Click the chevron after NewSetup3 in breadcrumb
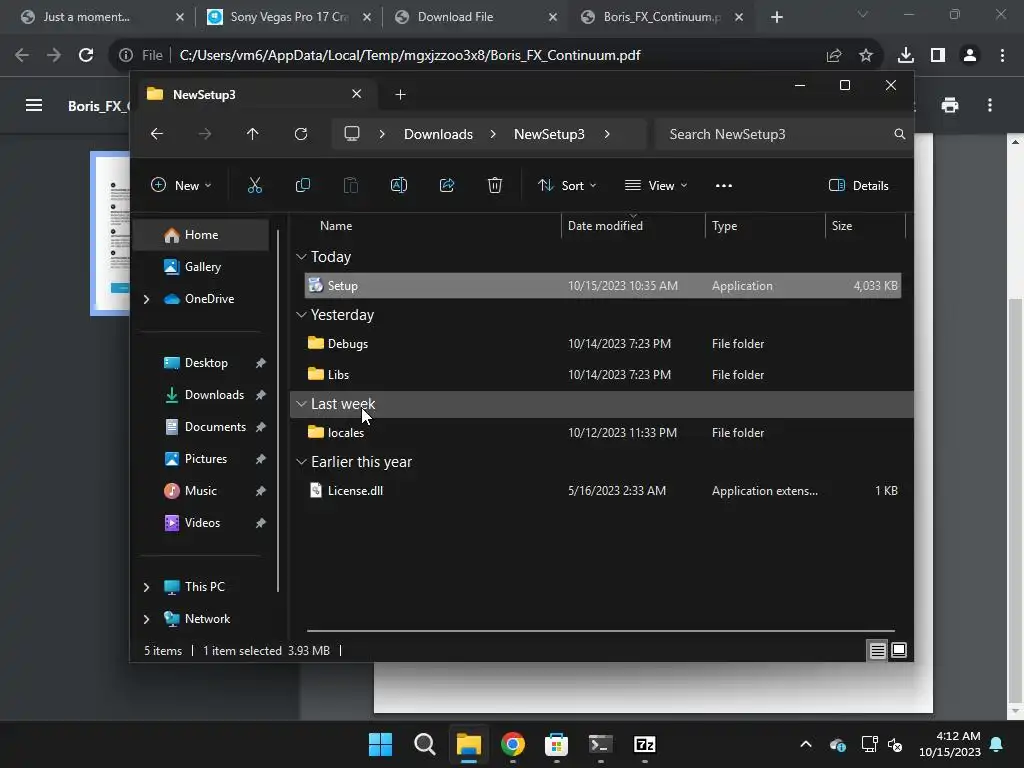This screenshot has width=1024, height=768. pyautogui.click(x=607, y=134)
